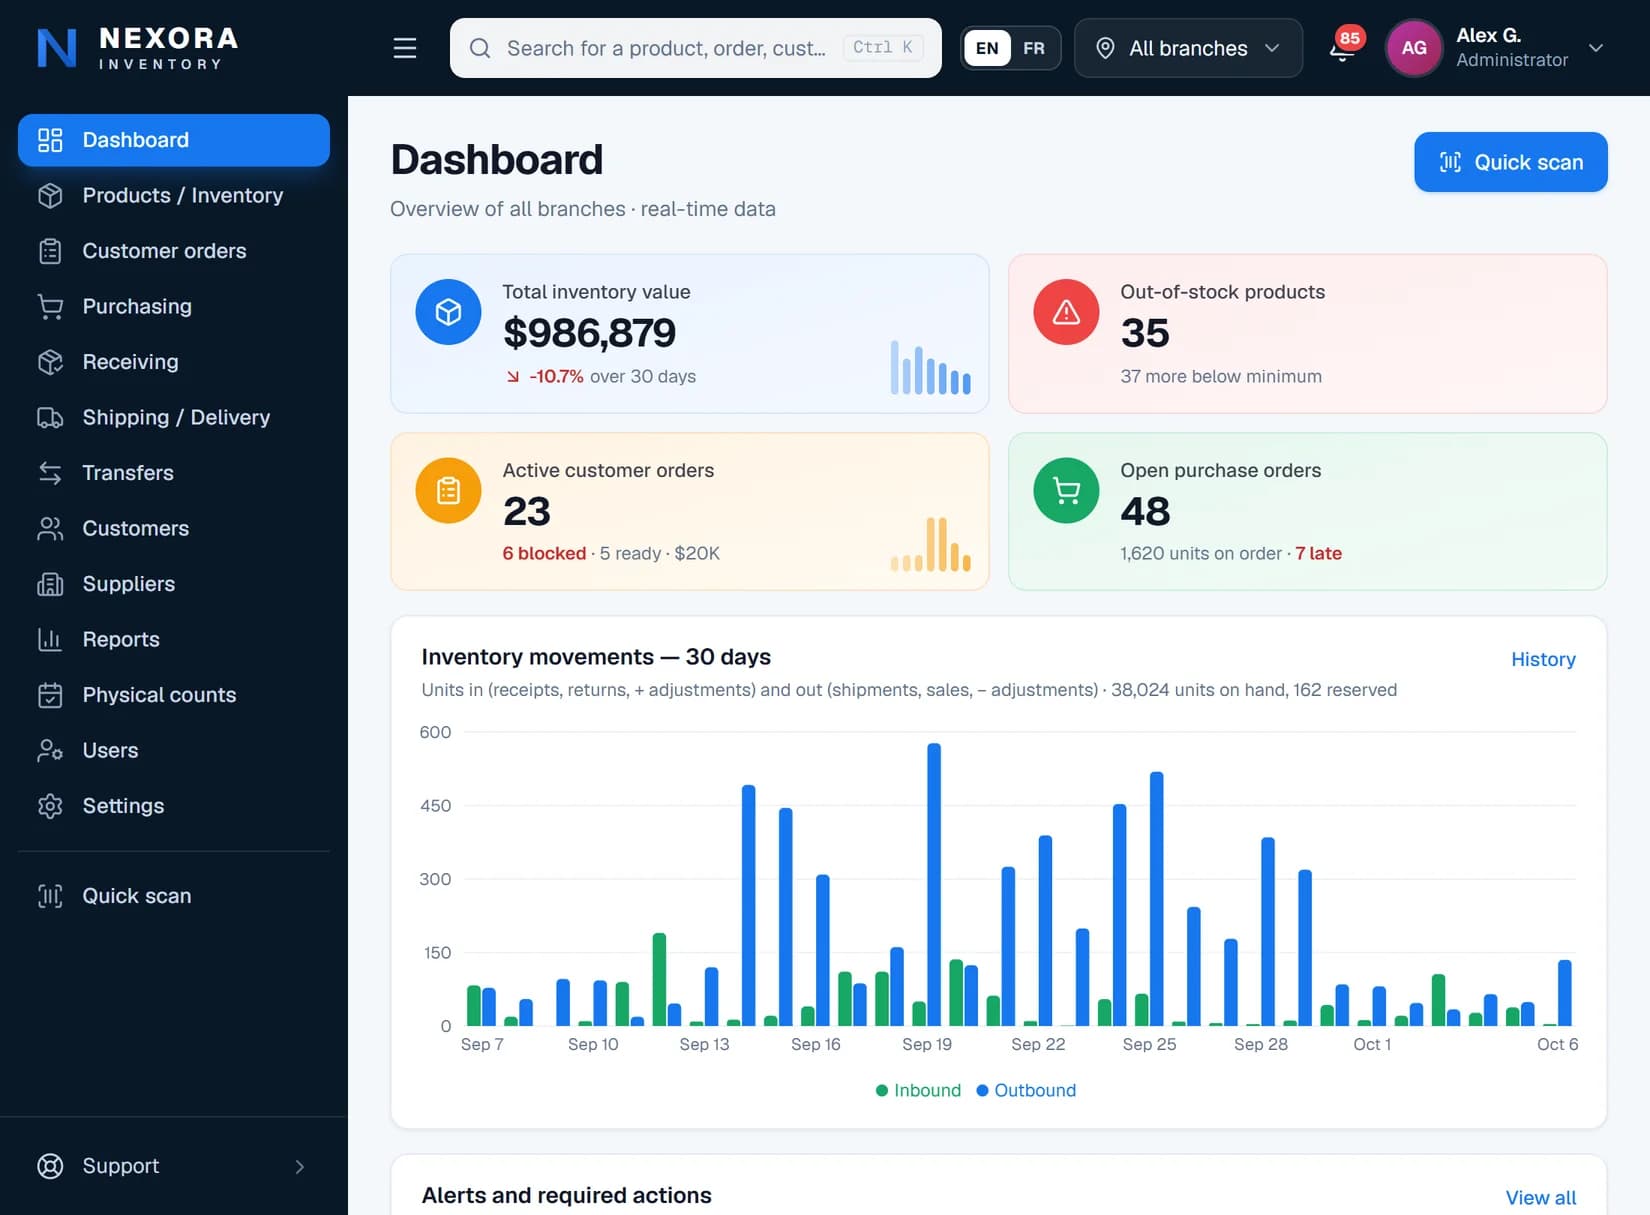Click the Customers people icon
Viewport: 1650px width, 1215px height.
click(50, 528)
